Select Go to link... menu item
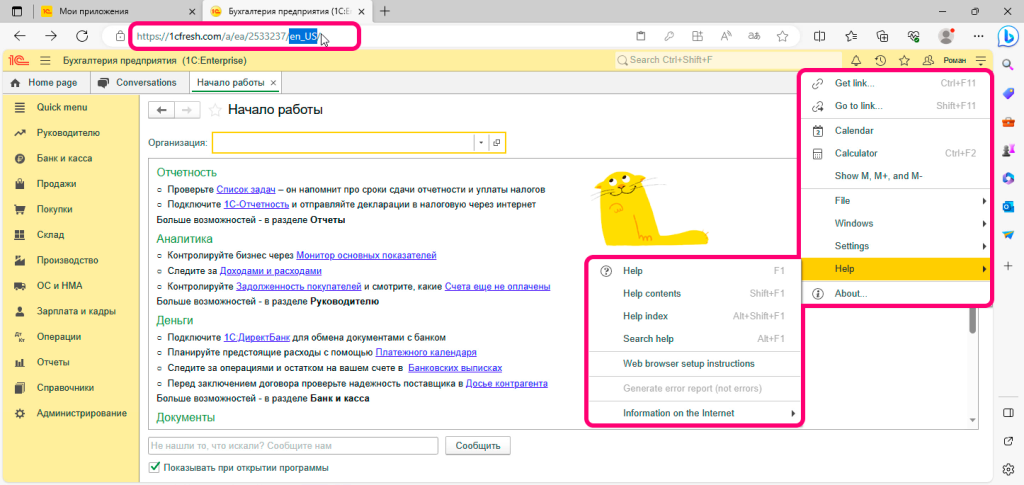This screenshot has width=1024, height=485. coord(895,106)
